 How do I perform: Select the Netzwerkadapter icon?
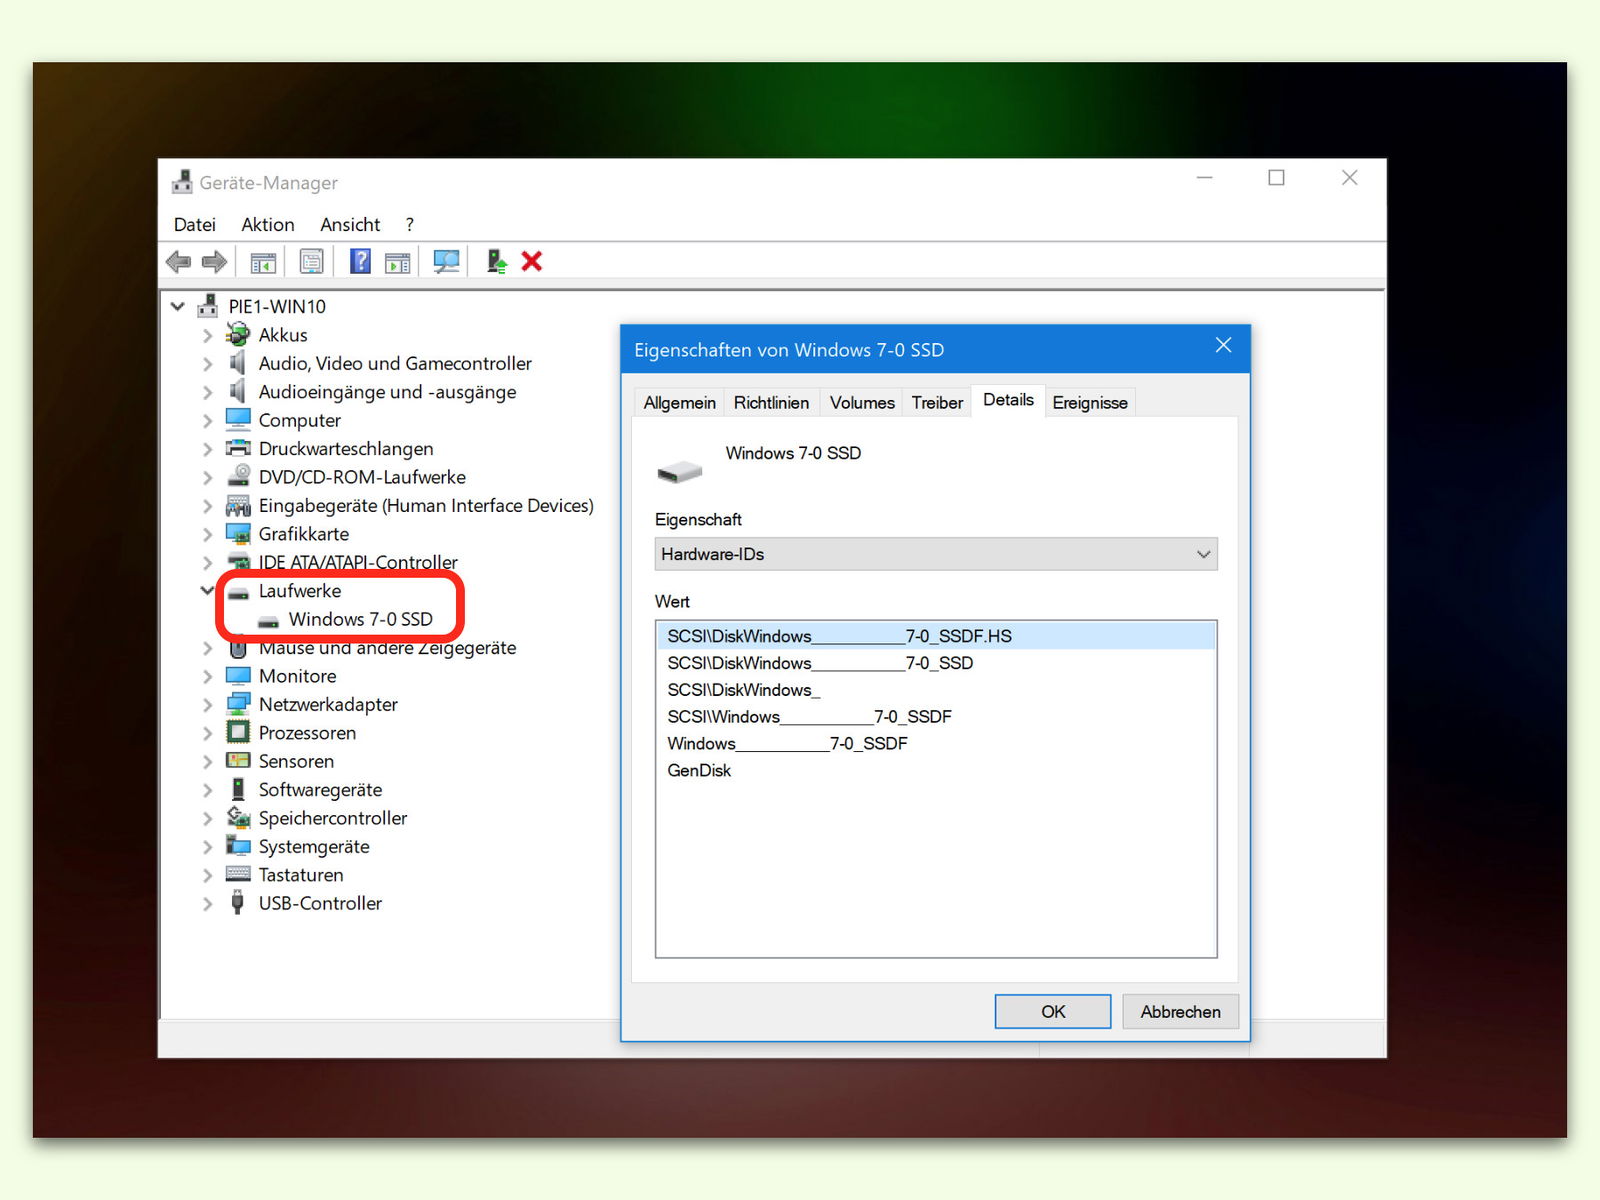pos(238,704)
